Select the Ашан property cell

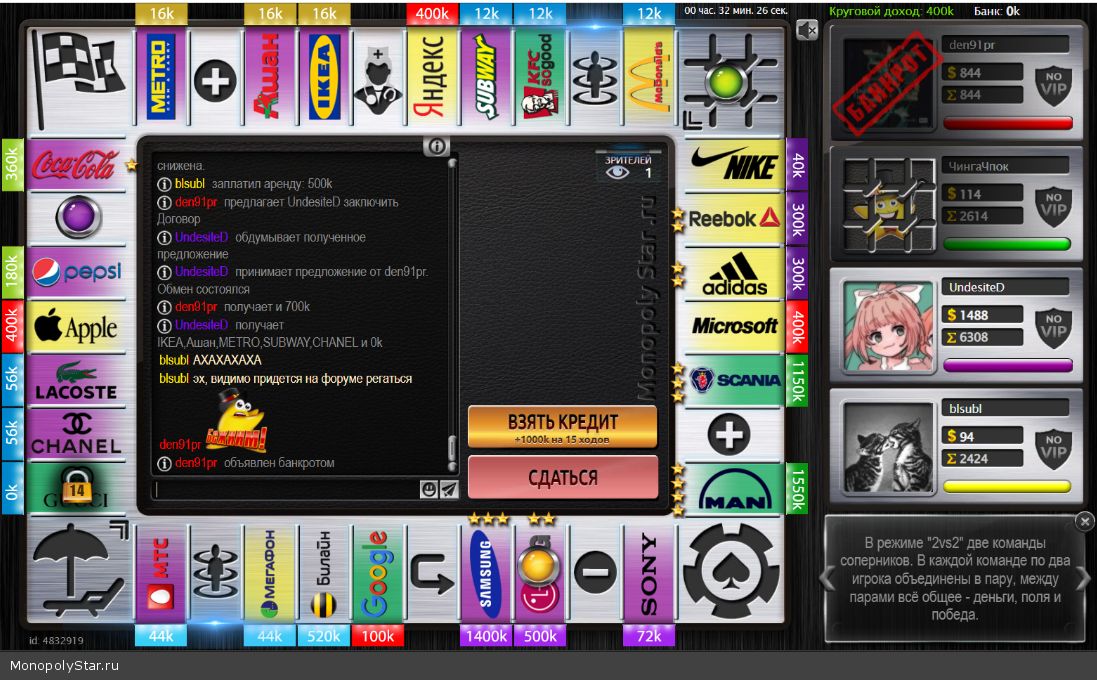tap(269, 77)
